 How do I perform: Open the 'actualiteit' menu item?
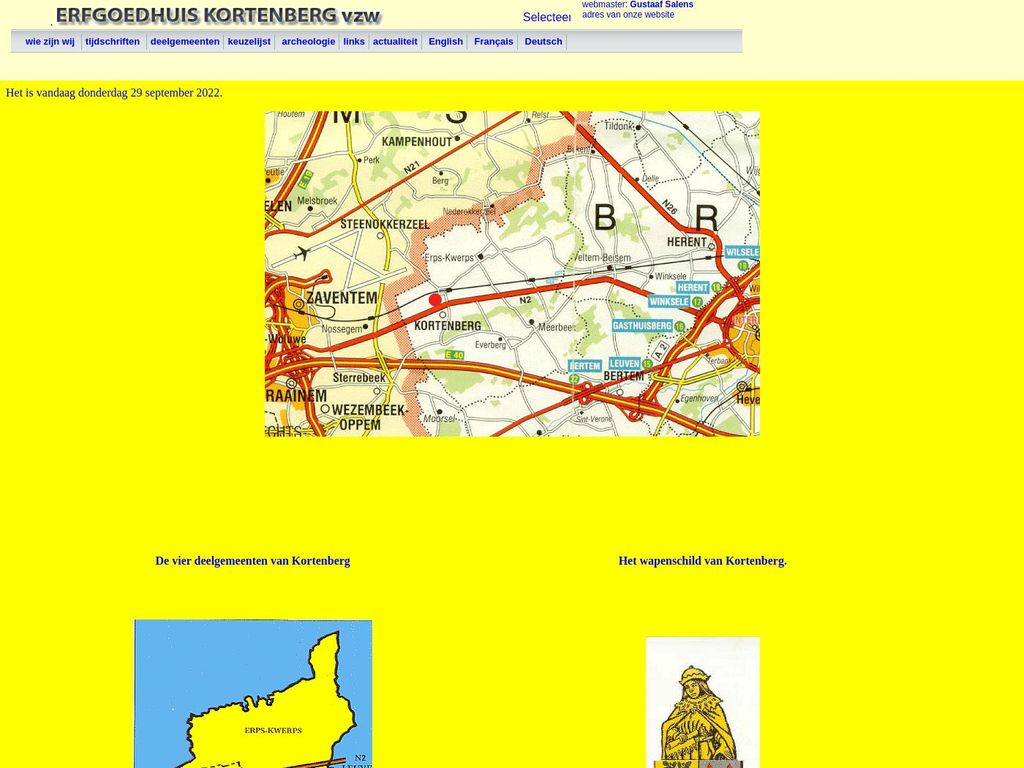(395, 41)
